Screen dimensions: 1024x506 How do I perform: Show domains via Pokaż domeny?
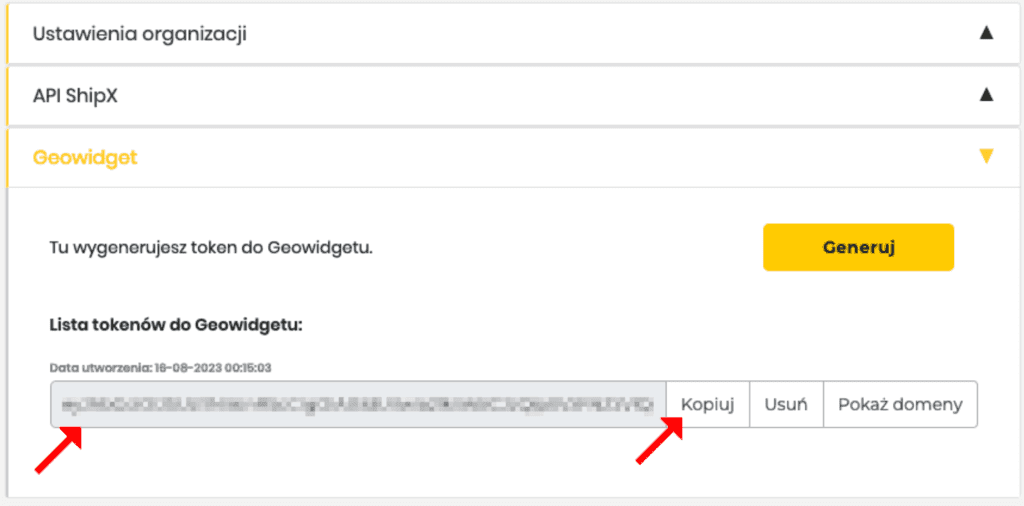(x=900, y=404)
